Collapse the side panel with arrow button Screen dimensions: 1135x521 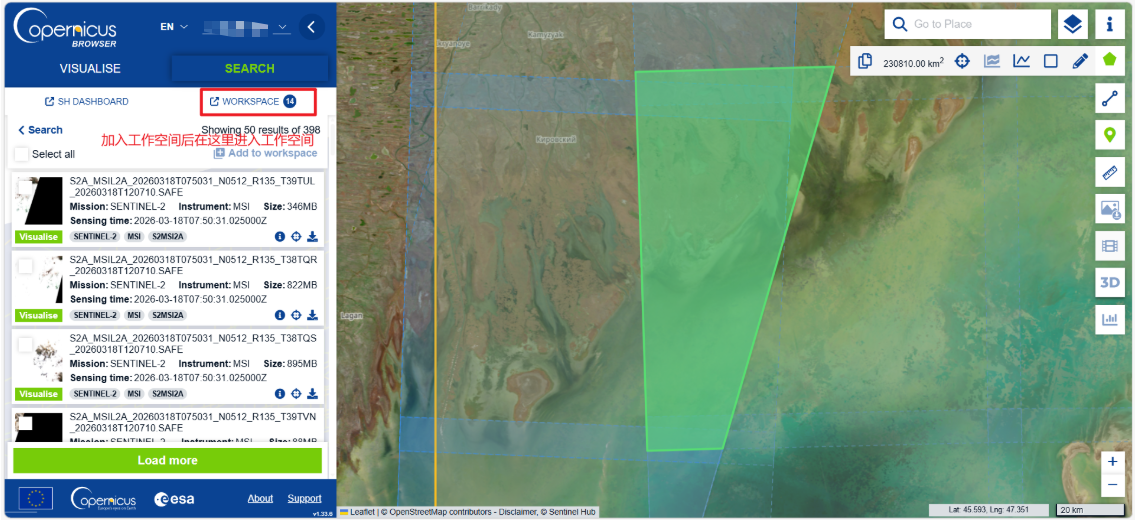311,27
